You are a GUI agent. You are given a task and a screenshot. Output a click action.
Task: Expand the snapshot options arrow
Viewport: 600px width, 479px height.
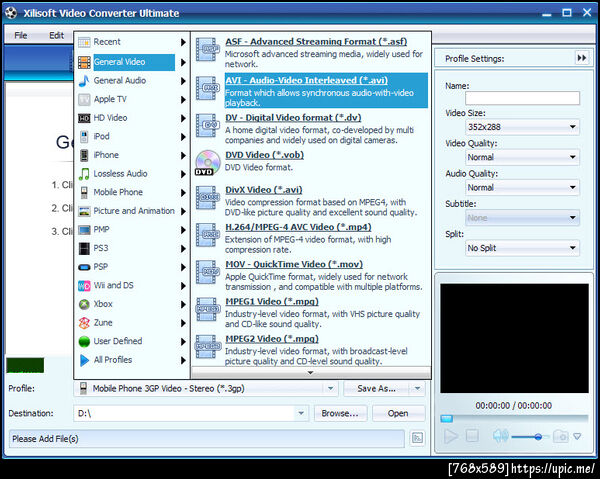click(577, 436)
